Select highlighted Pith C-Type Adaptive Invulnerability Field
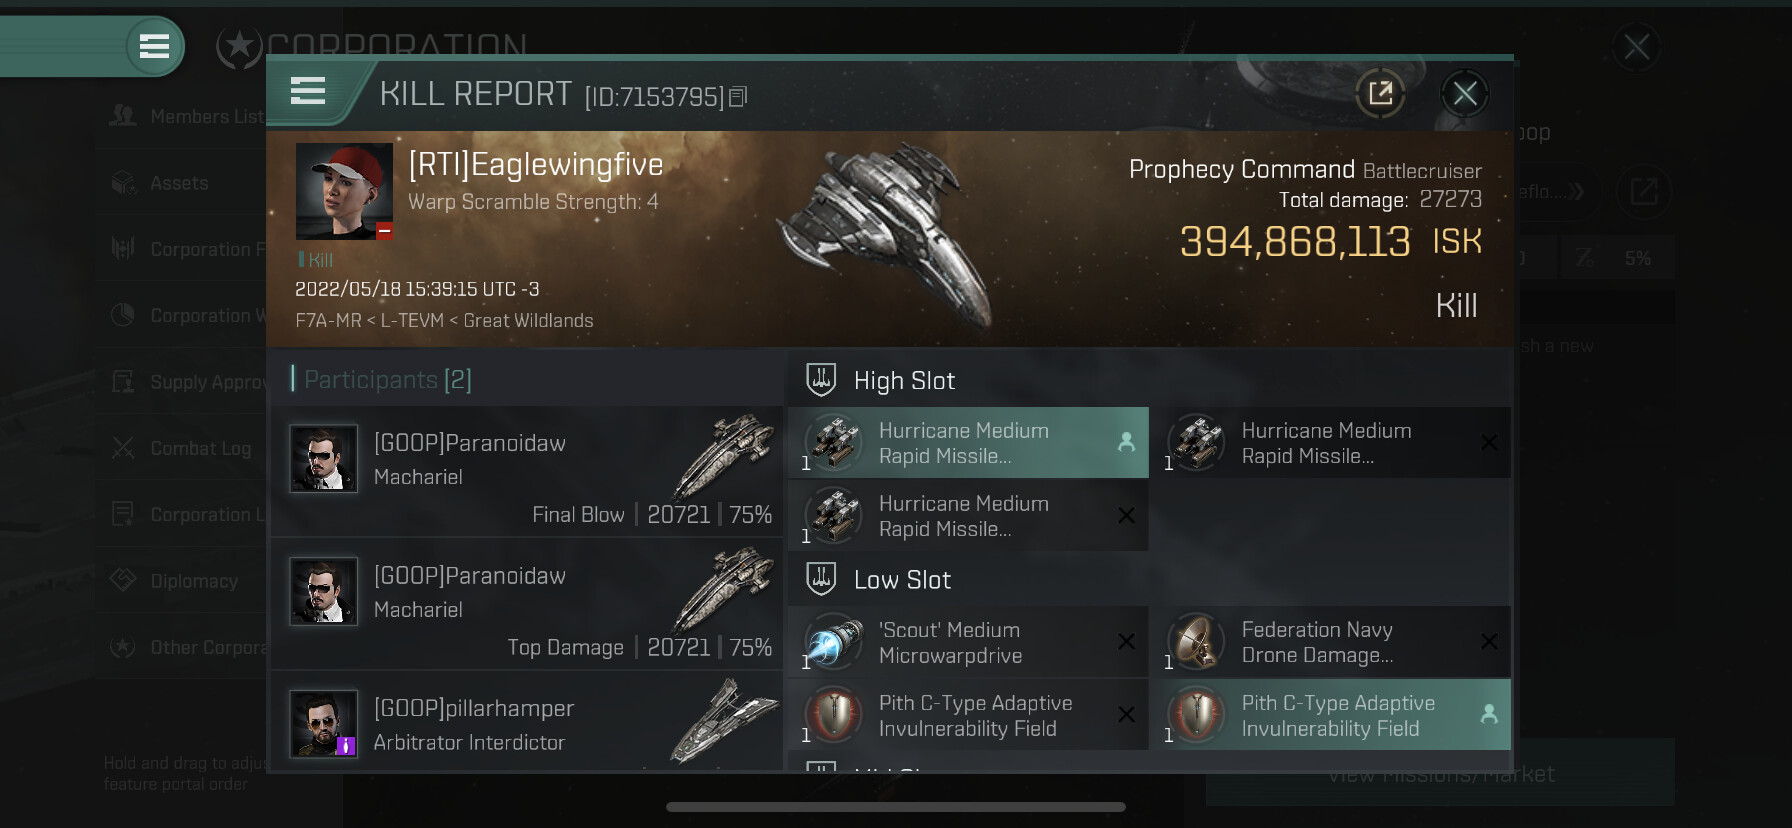The width and height of the screenshot is (1792, 828). (1331, 715)
